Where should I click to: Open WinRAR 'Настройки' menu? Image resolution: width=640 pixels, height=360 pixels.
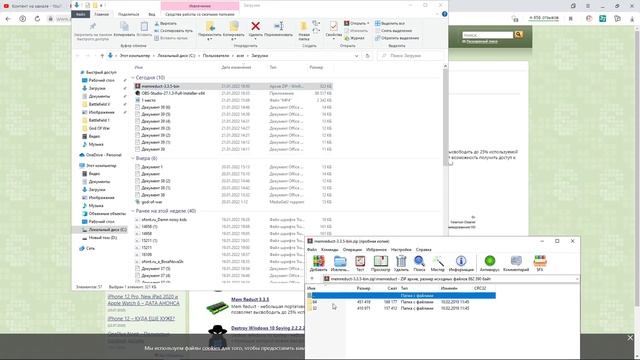coord(401,249)
